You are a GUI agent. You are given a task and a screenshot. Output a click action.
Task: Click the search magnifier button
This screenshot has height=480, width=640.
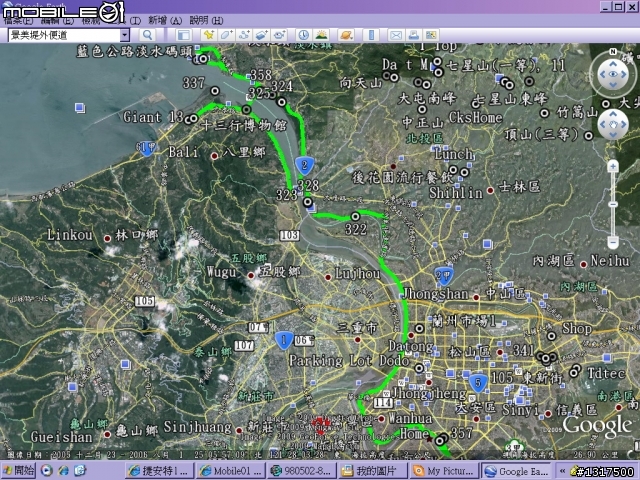pos(147,35)
